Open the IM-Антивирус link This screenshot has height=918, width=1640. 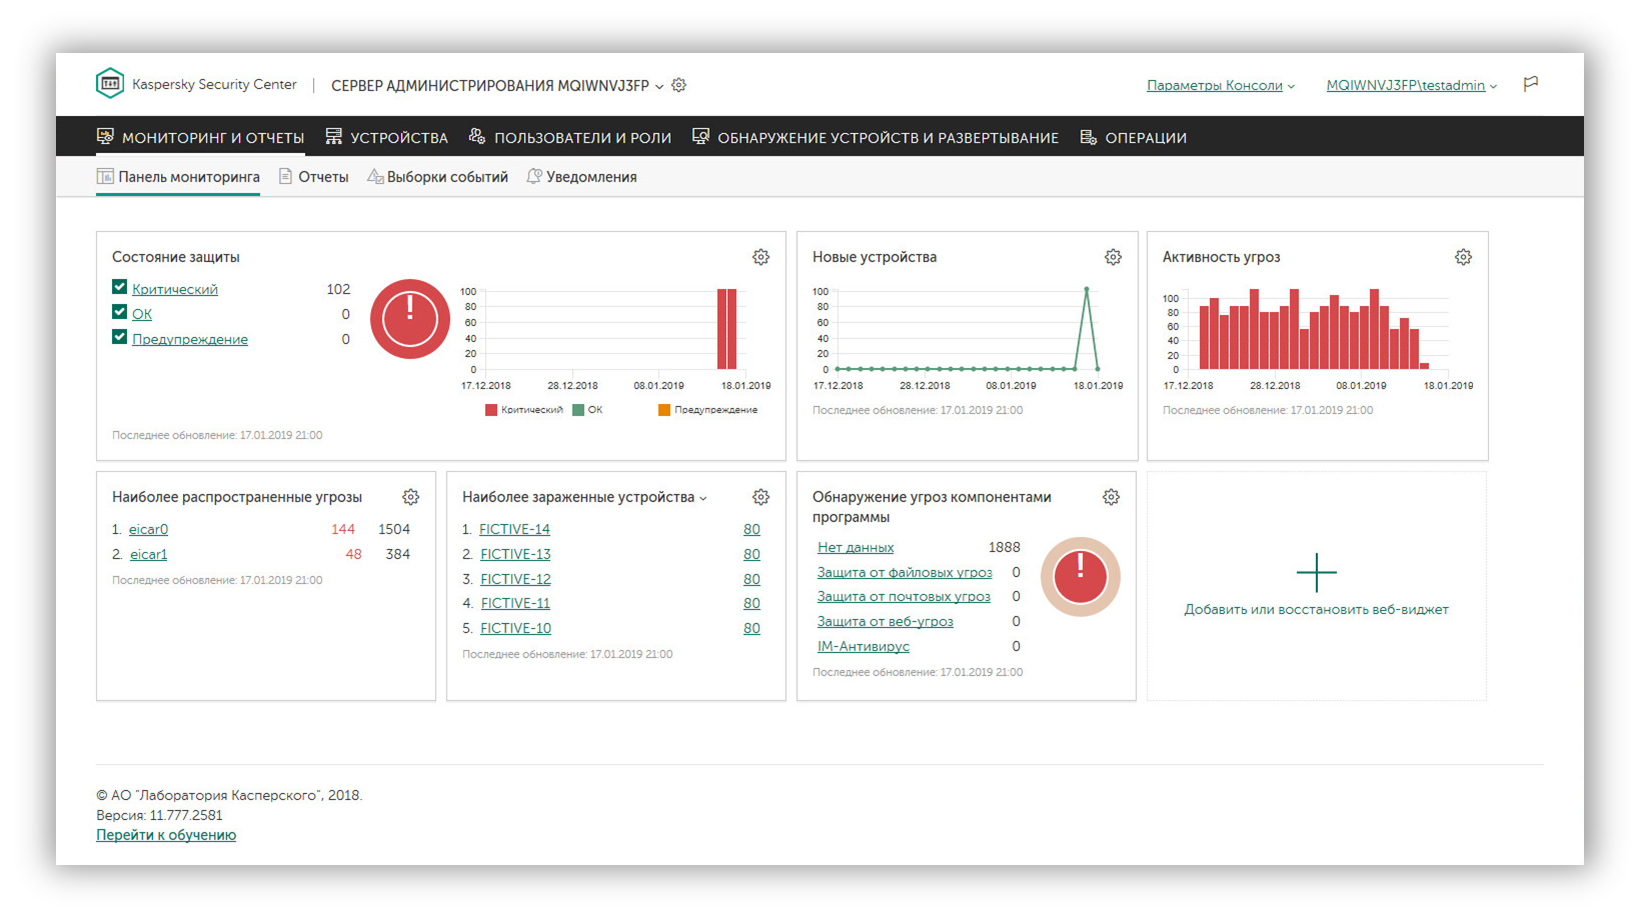pyautogui.click(x=863, y=646)
